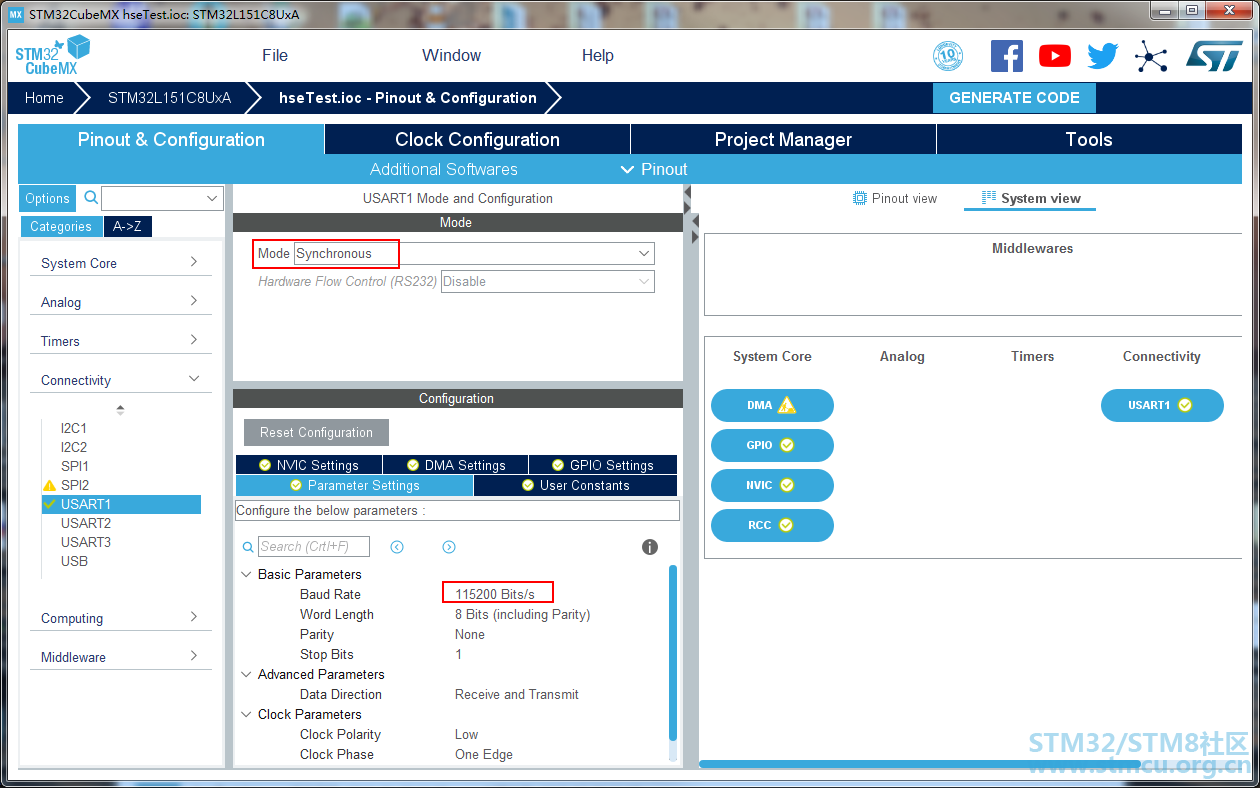Click the 10 years anniversary badge icon
The image size is (1260, 788).
point(947,56)
